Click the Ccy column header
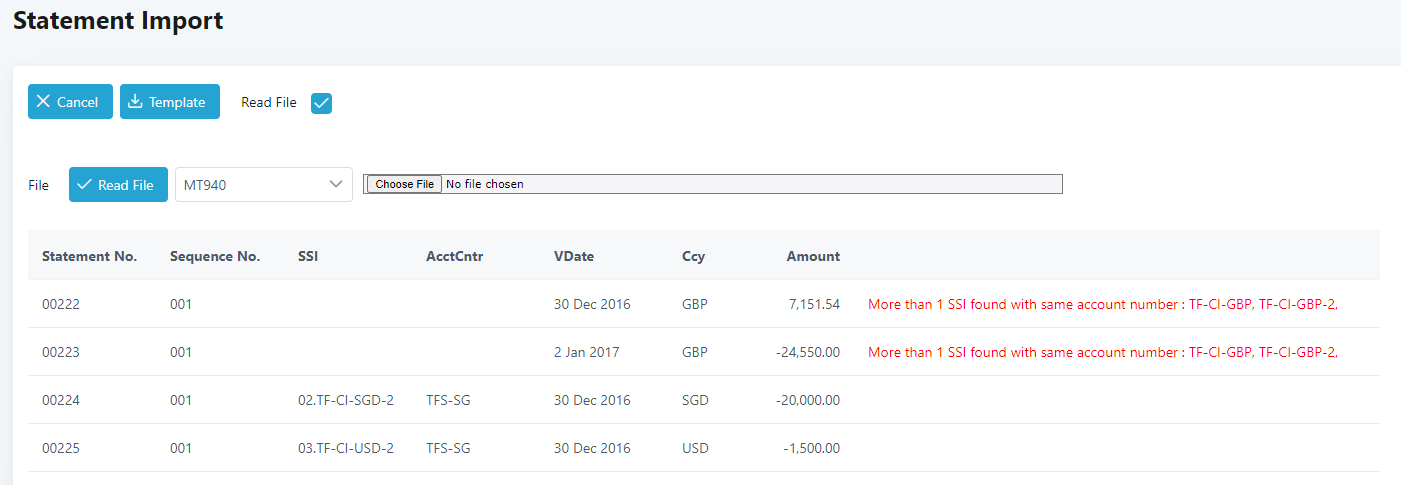1401x485 pixels. (x=693, y=256)
